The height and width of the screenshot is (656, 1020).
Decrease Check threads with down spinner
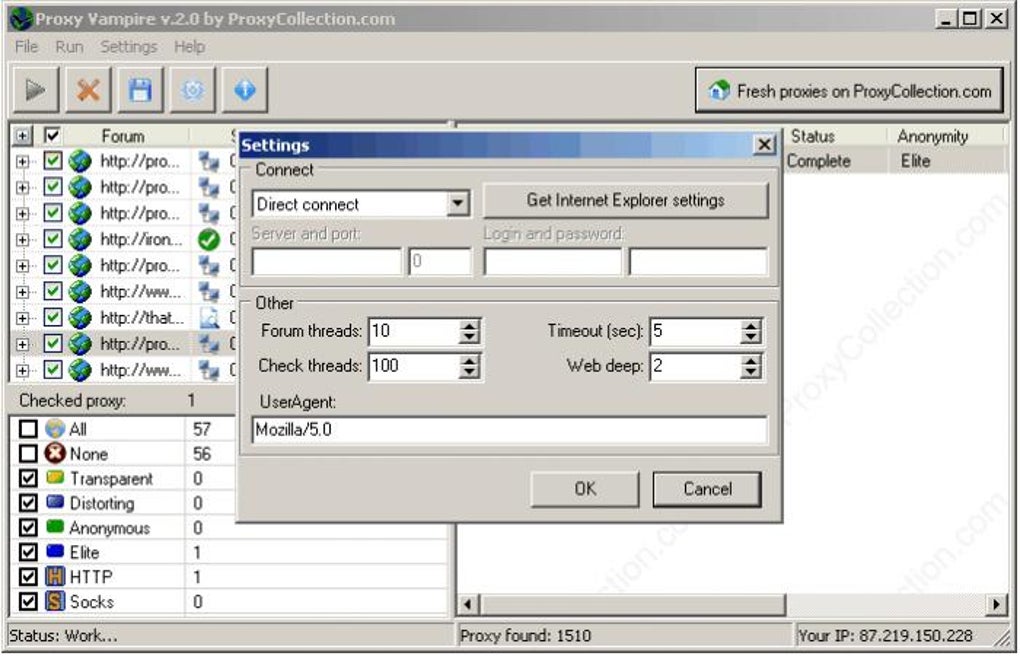click(468, 372)
